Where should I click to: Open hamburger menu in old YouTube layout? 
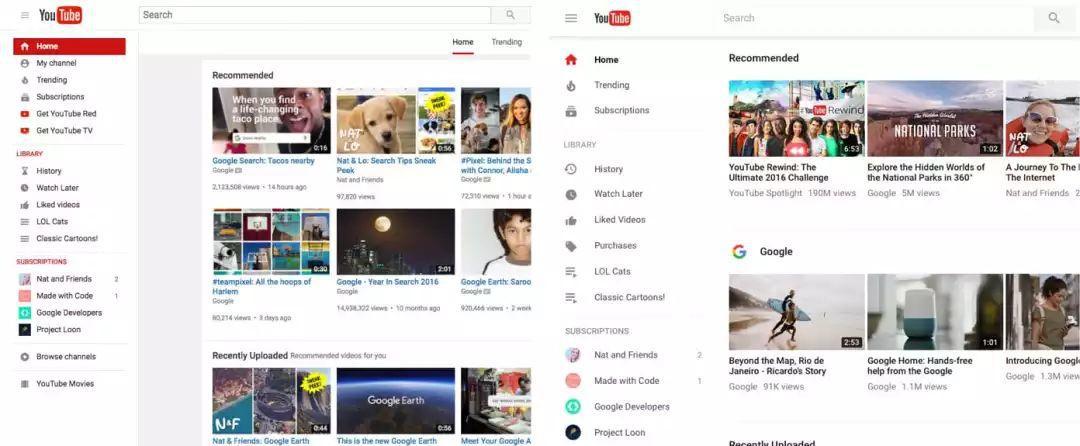pyautogui.click(x=25, y=14)
